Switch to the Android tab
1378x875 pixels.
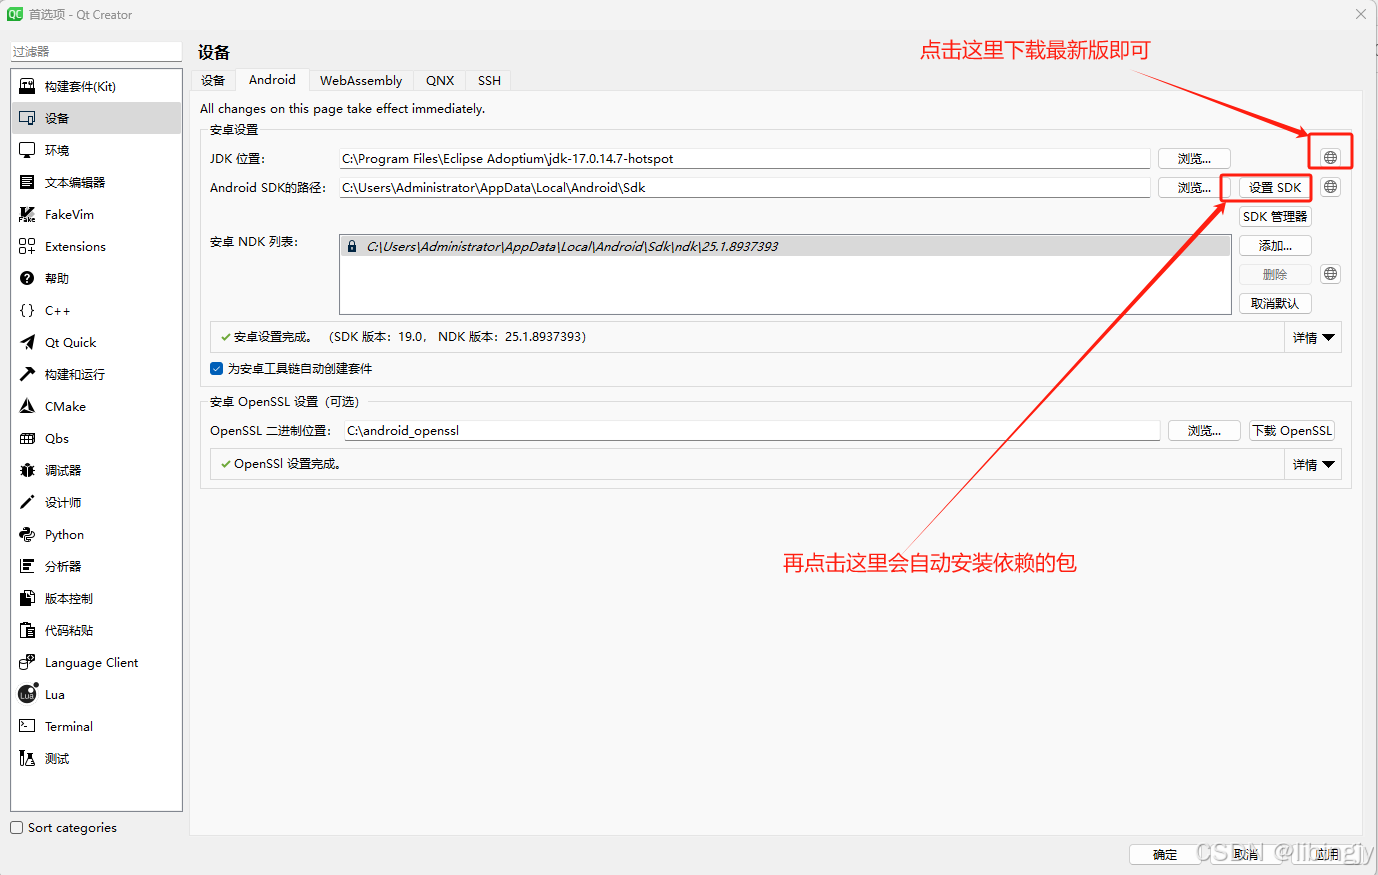pyautogui.click(x=272, y=80)
